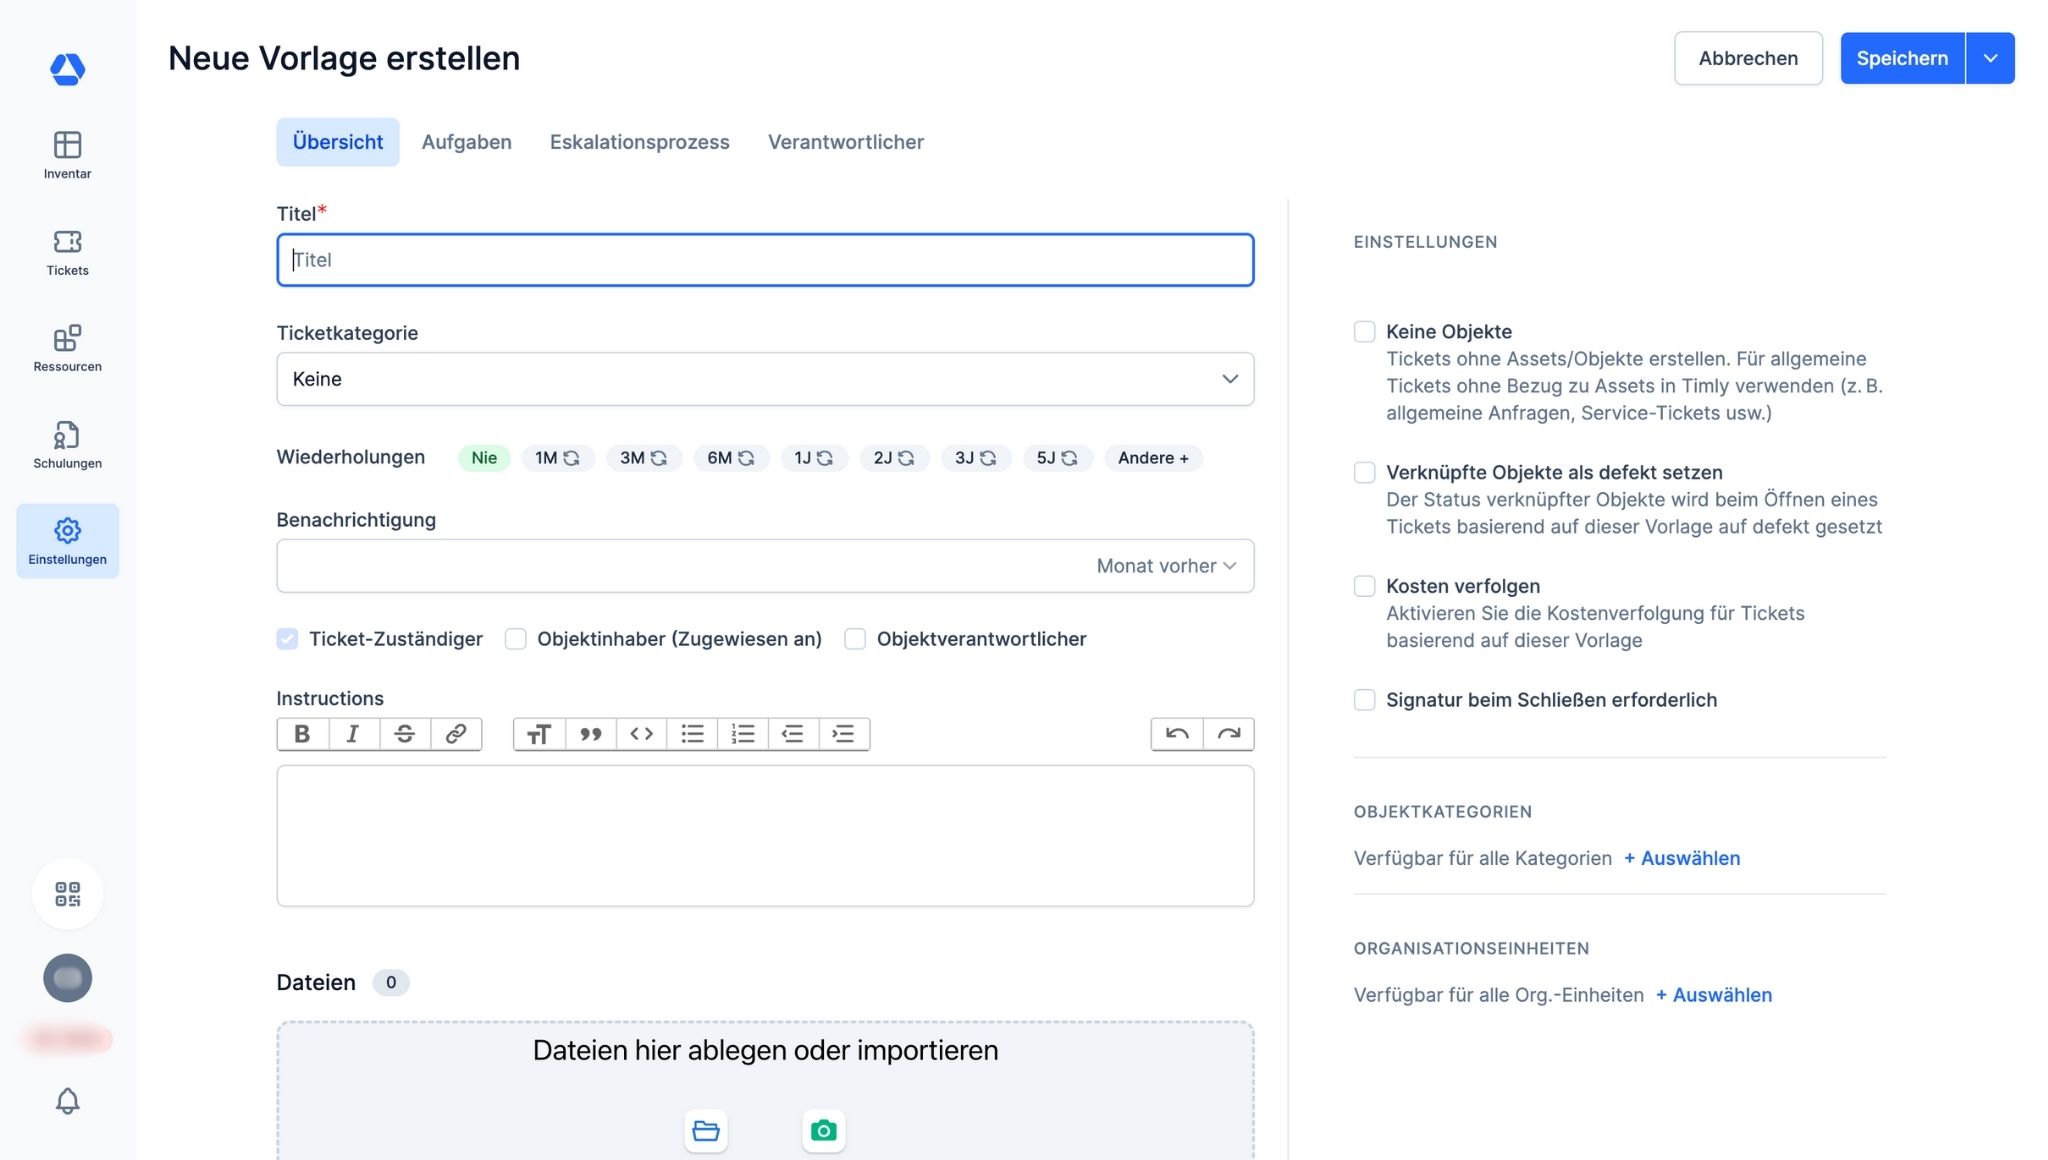Screen dimensions: 2048x1160
Task: Open the Eskalationsprozess tab
Action: pyautogui.click(x=639, y=142)
